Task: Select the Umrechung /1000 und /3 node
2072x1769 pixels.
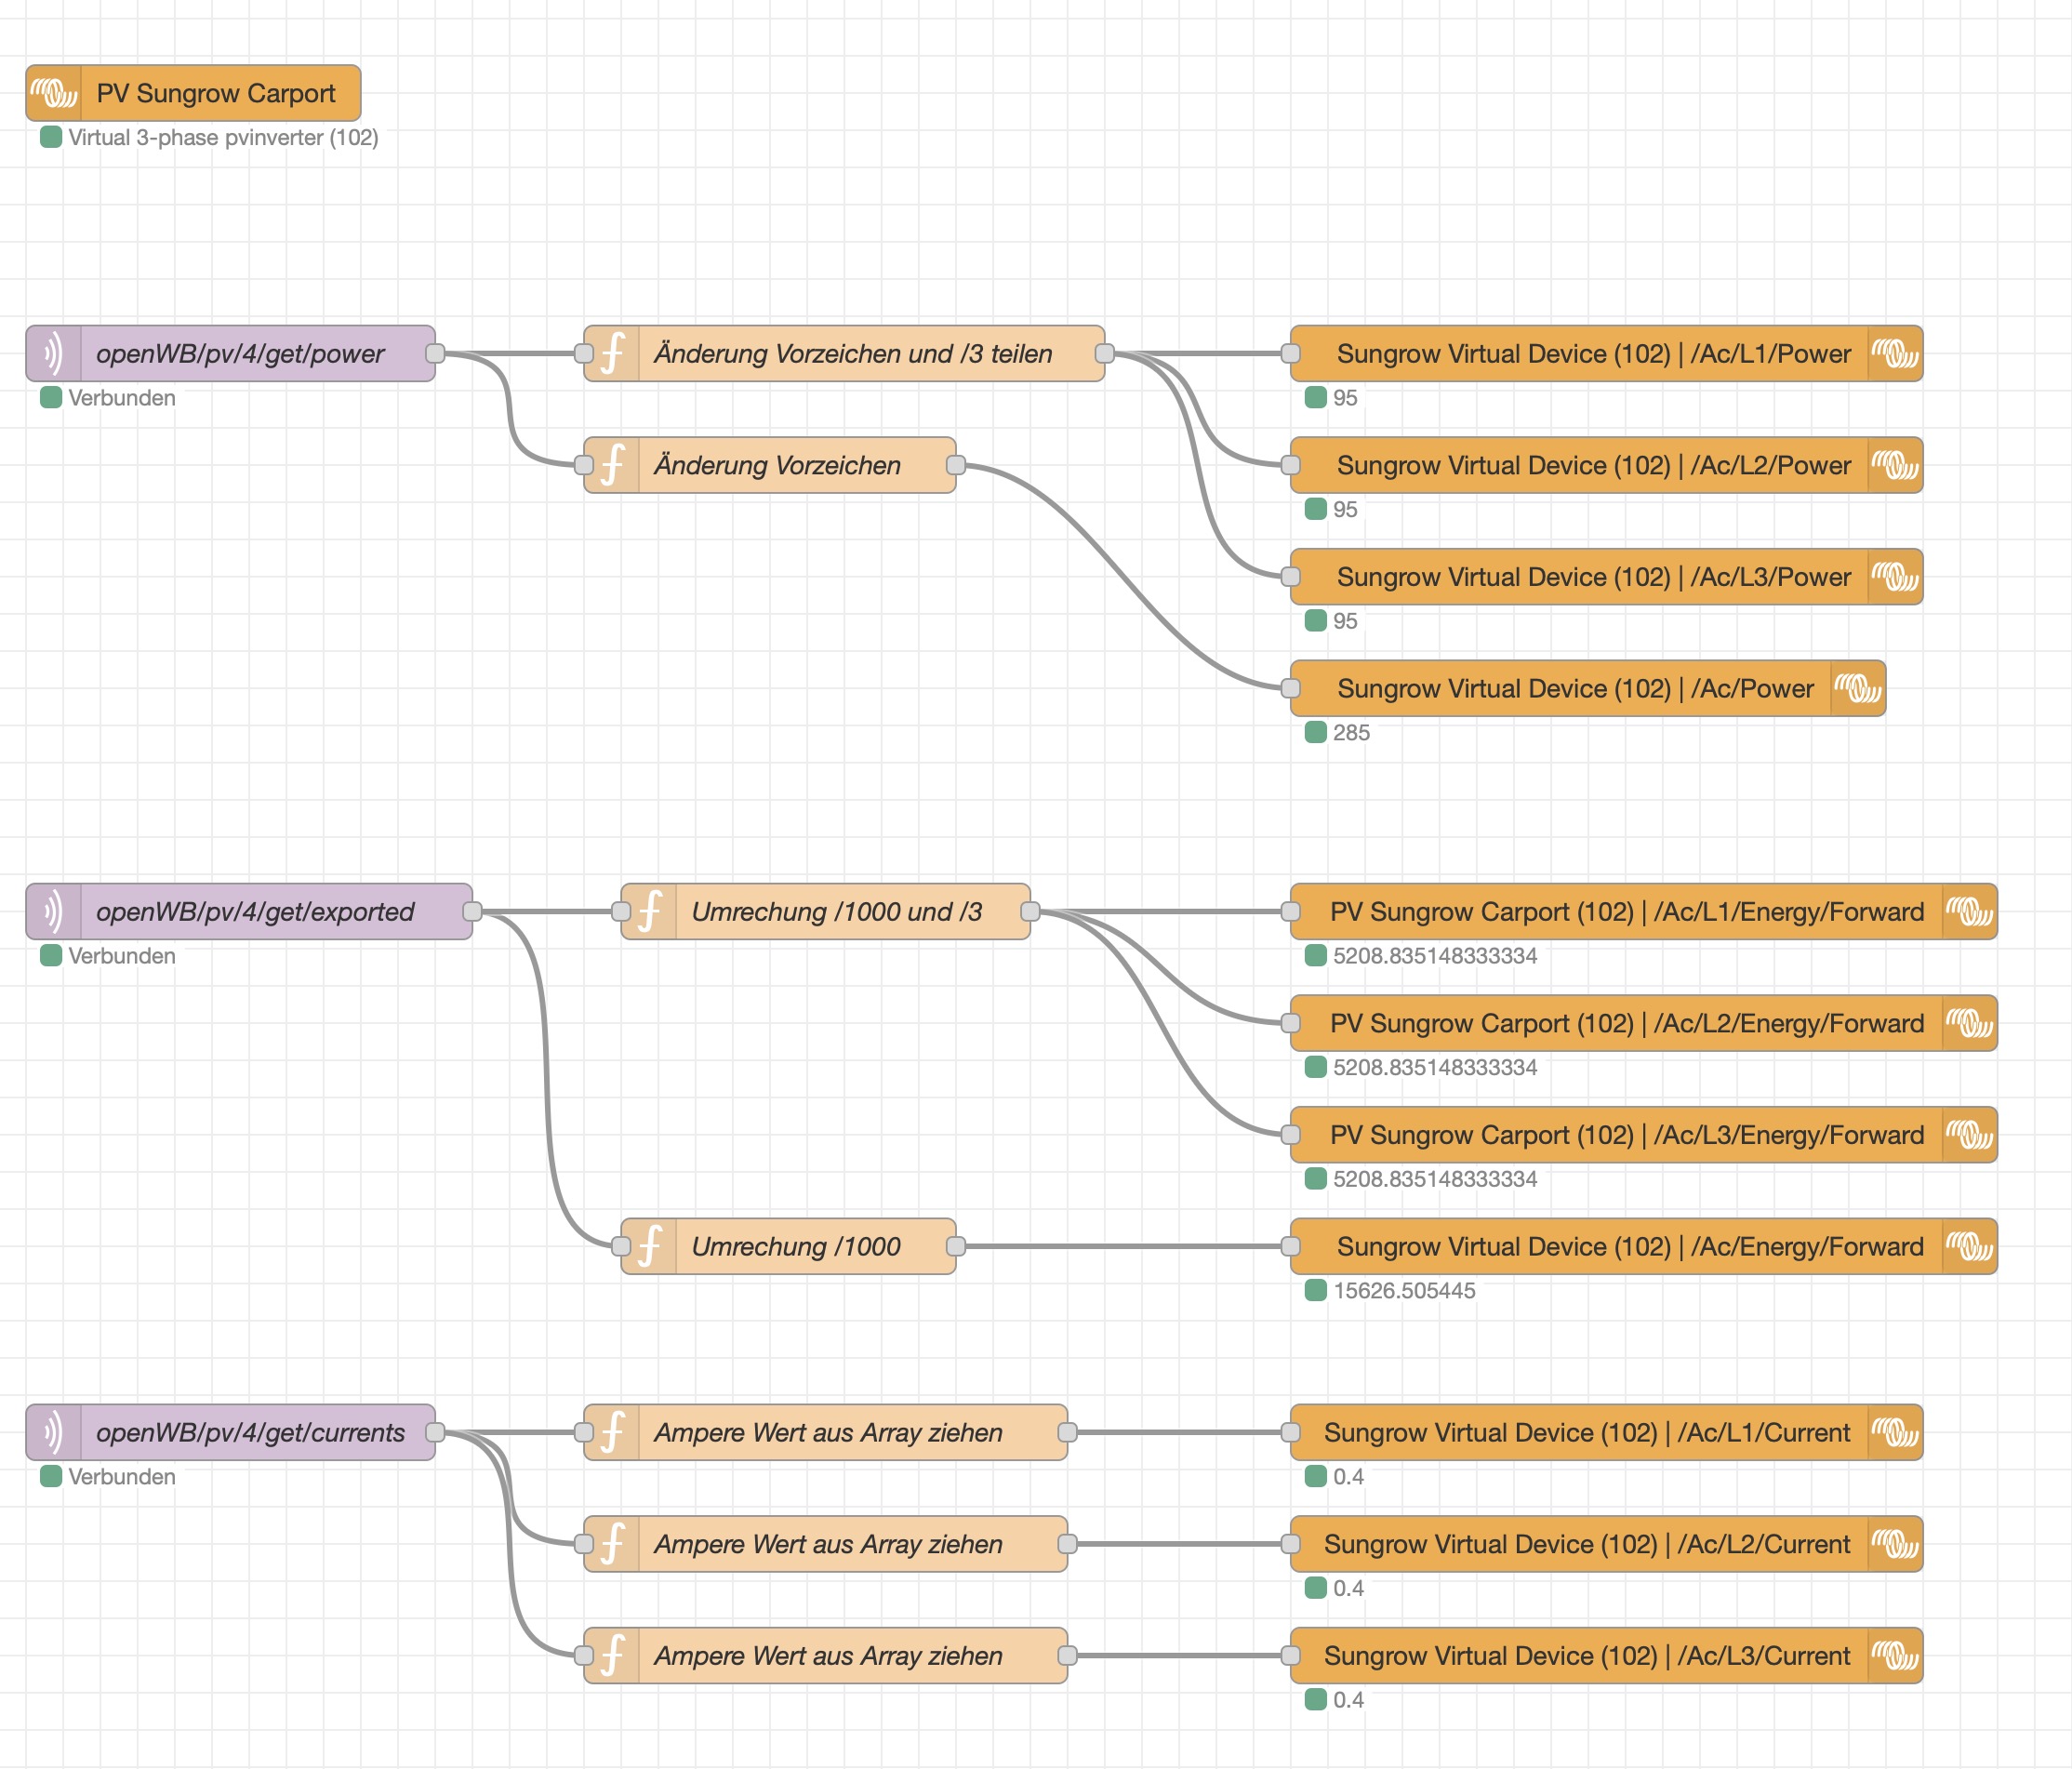Action: (x=836, y=911)
